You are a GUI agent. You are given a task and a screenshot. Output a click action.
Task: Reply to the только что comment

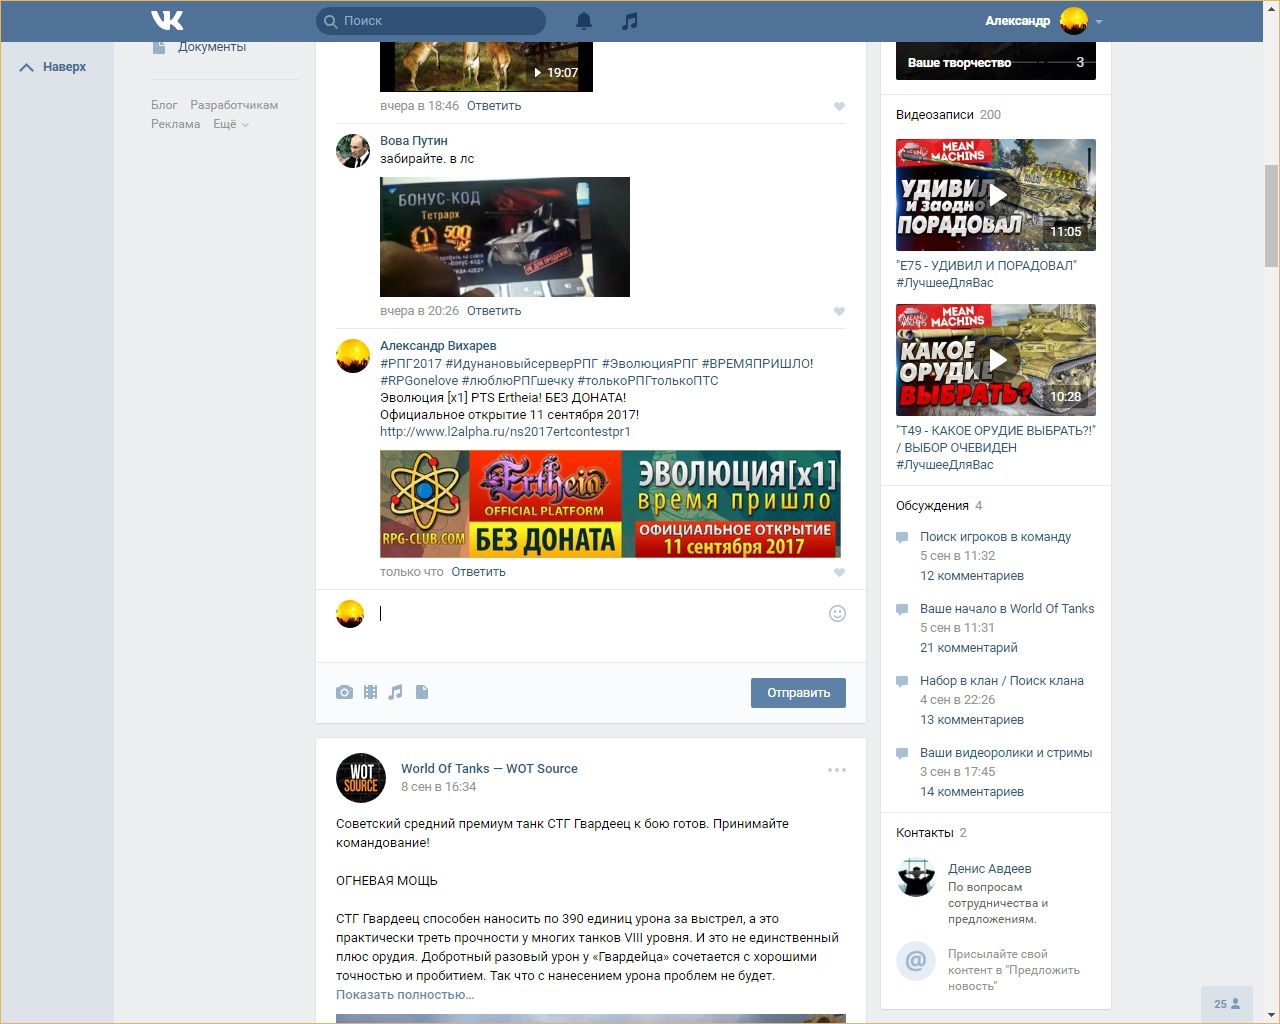click(478, 572)
